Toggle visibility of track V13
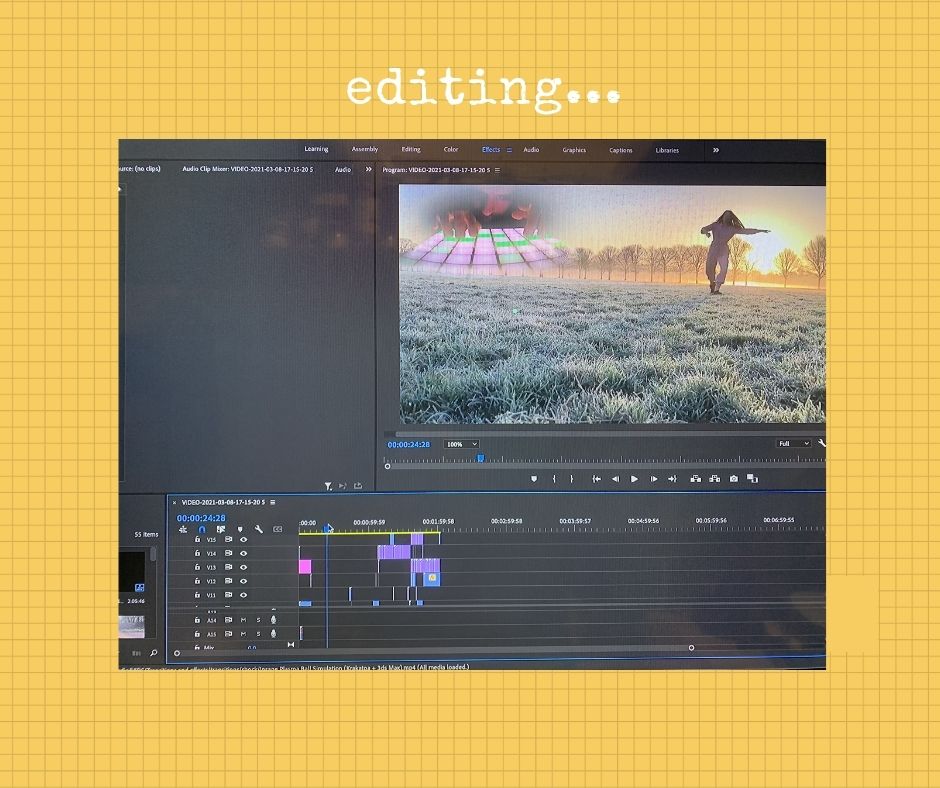The height and width of the screenshot is (788, 940). (243, 567)
